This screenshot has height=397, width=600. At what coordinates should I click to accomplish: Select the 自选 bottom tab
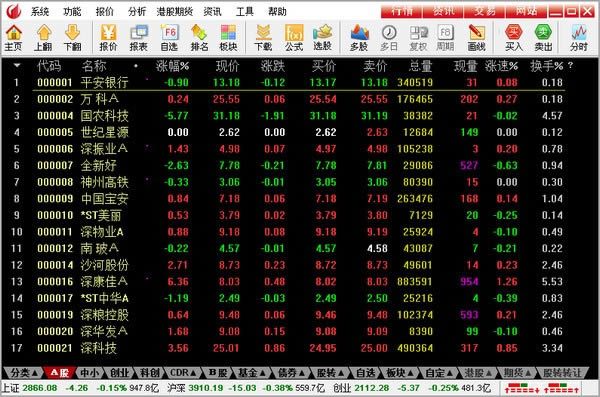click(x=365, y=372)
